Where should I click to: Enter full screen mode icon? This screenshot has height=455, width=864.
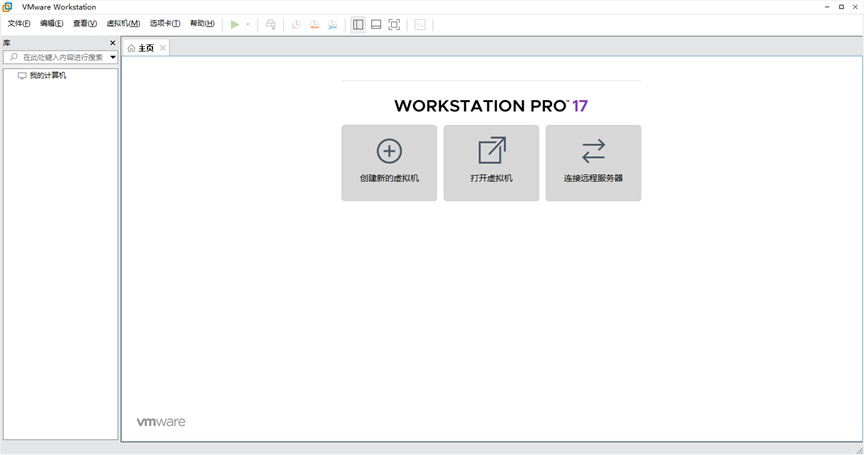[x=394, y=24]
